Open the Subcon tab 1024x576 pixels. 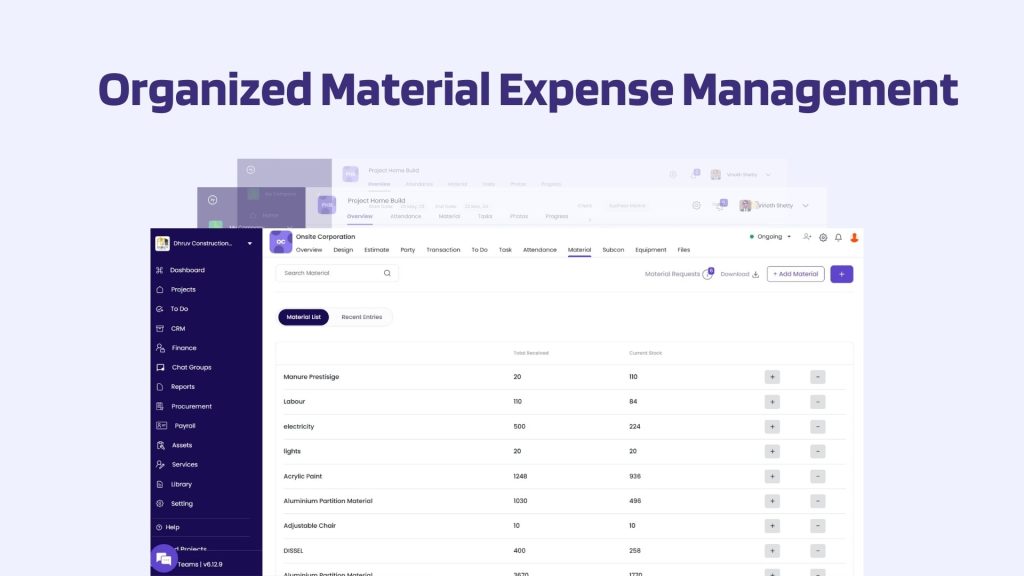pos(613,250)
